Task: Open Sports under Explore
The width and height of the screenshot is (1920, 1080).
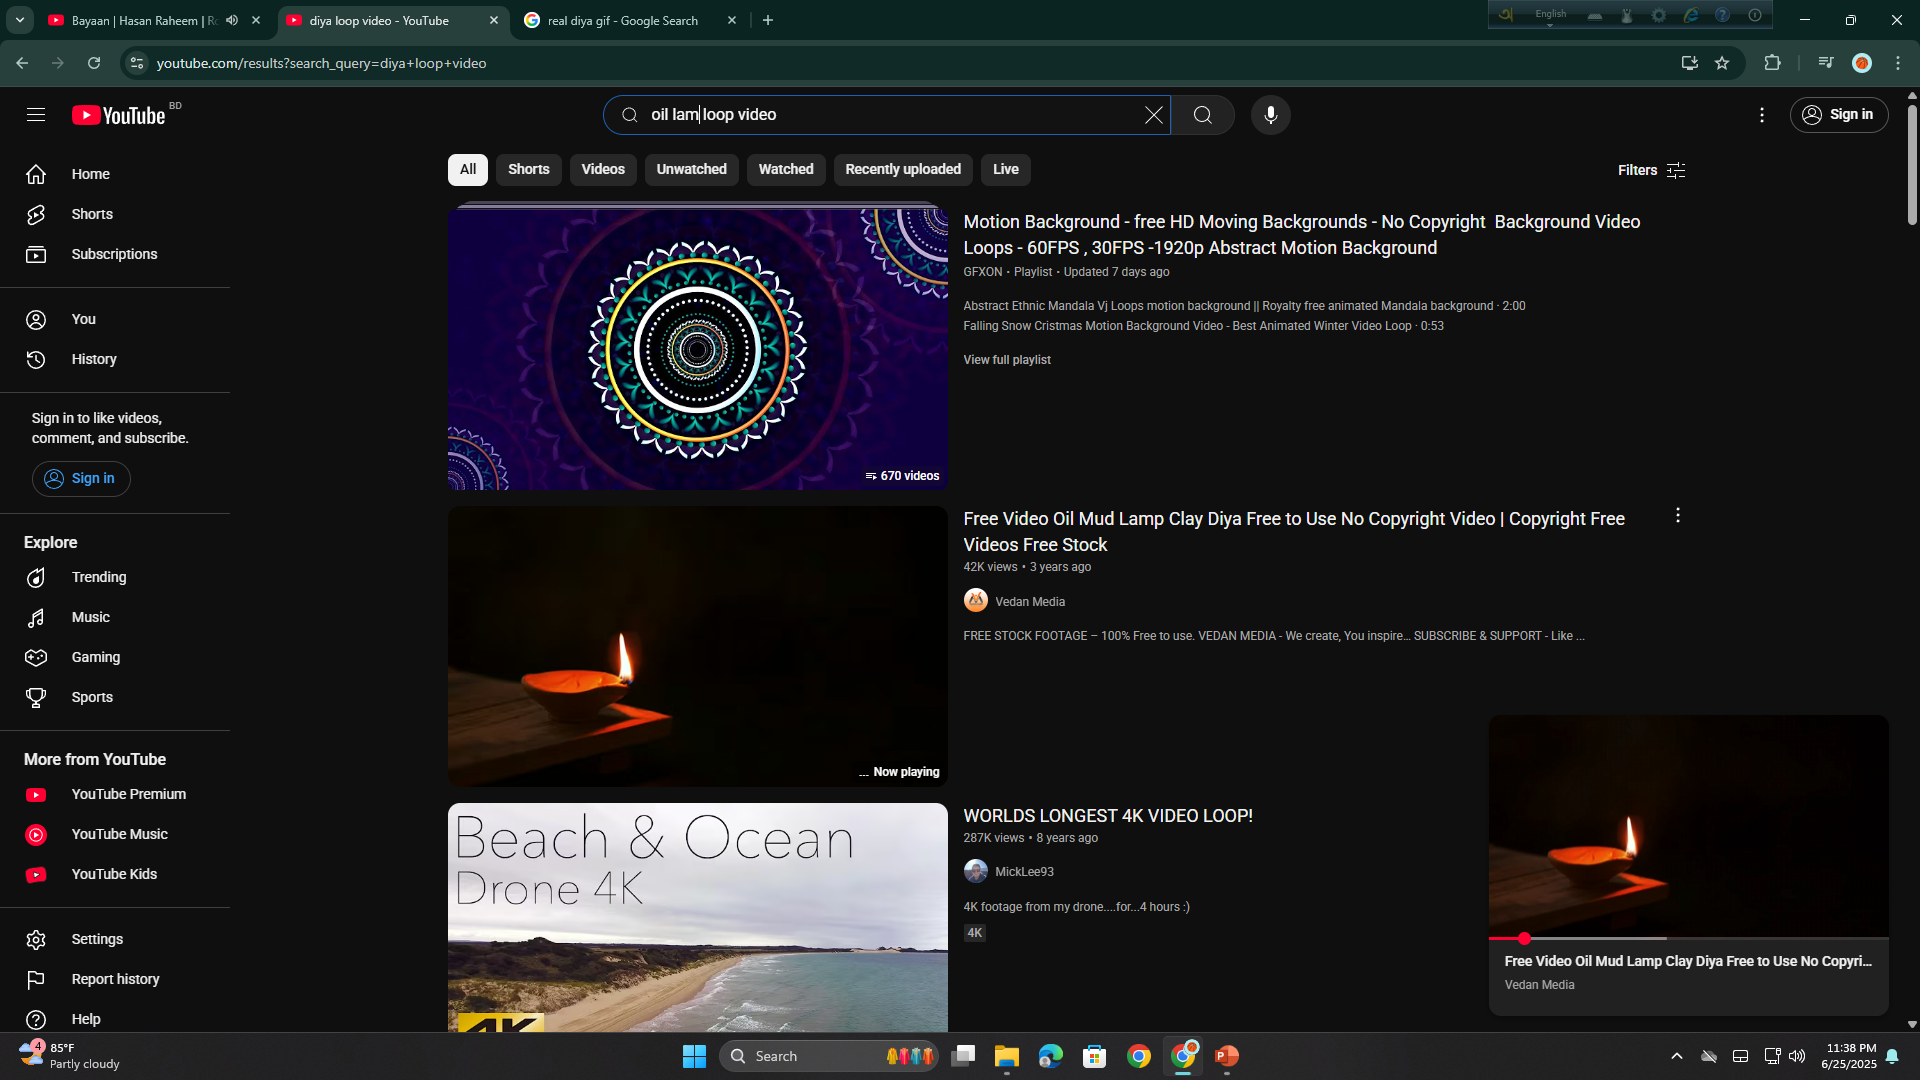Action: (115, 697)
